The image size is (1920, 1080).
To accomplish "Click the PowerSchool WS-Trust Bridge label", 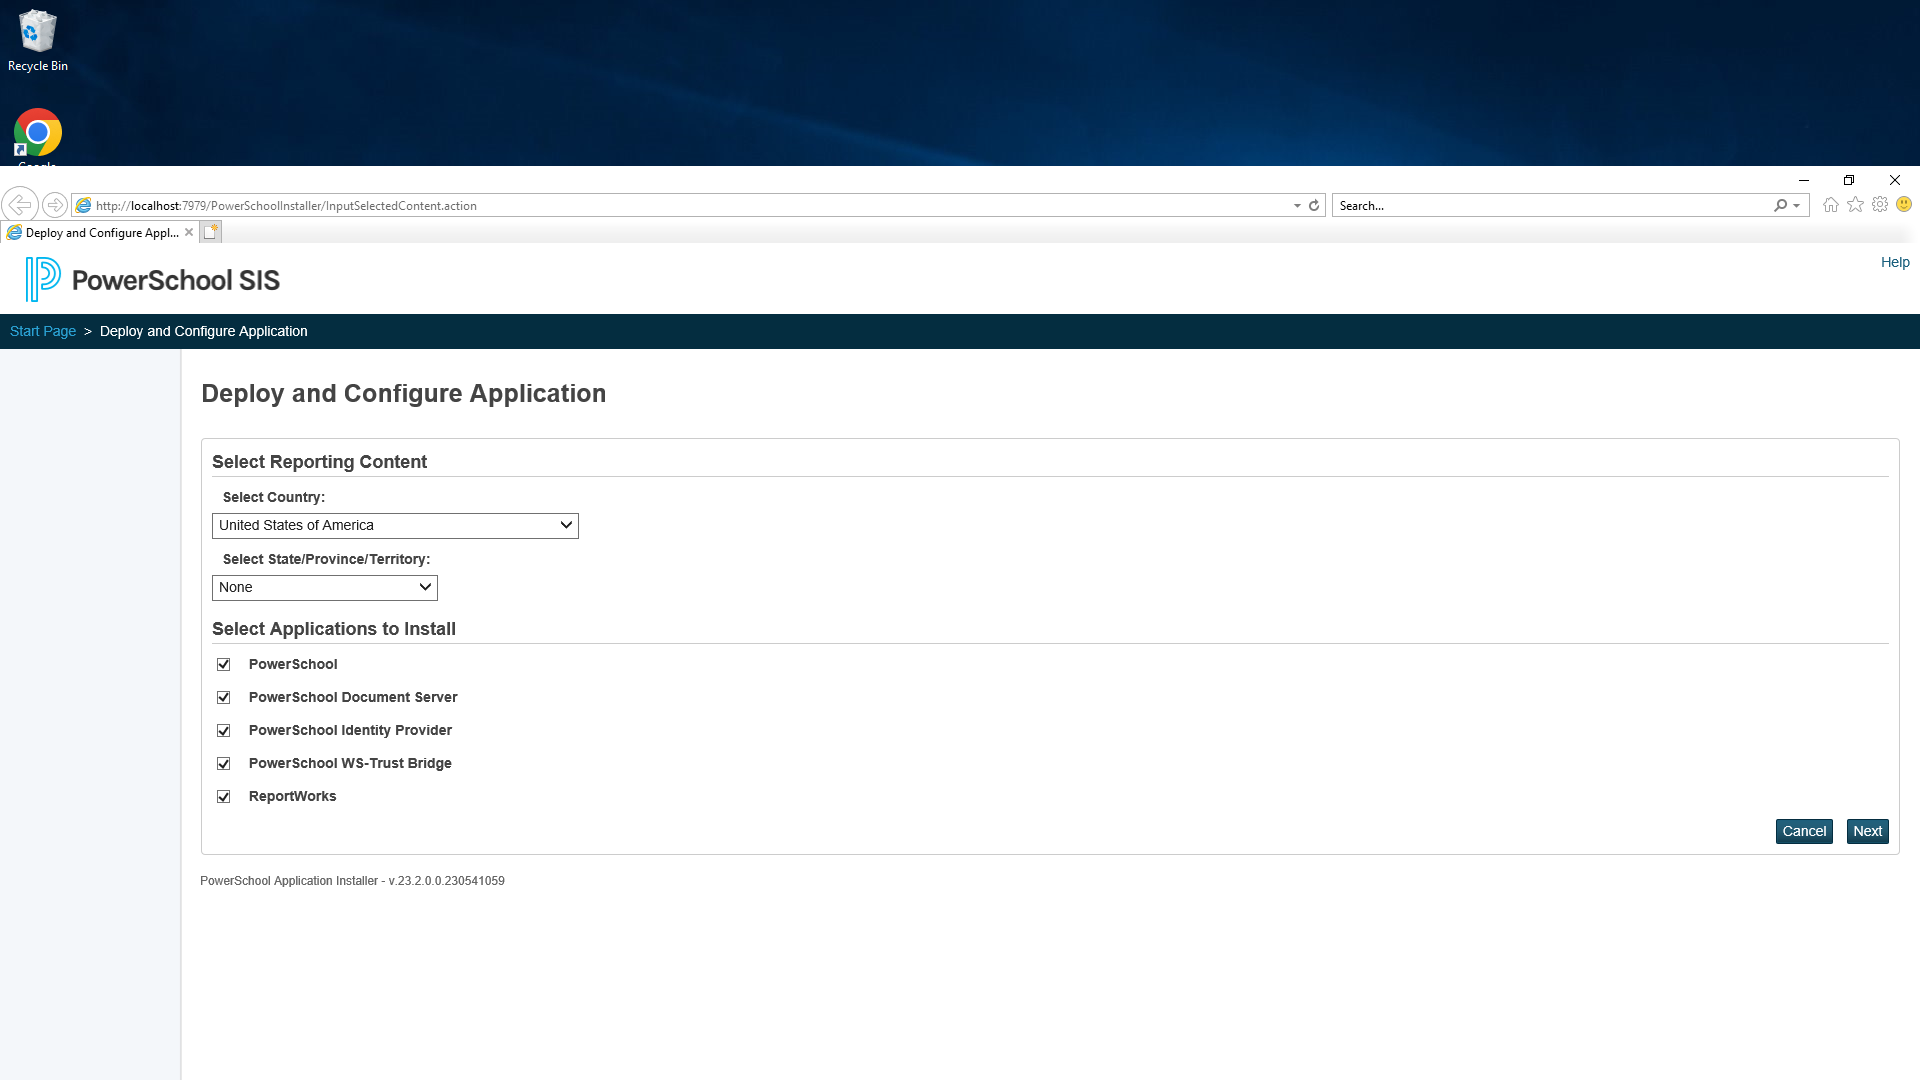I will pyautogui.click(x=350, y=764).
